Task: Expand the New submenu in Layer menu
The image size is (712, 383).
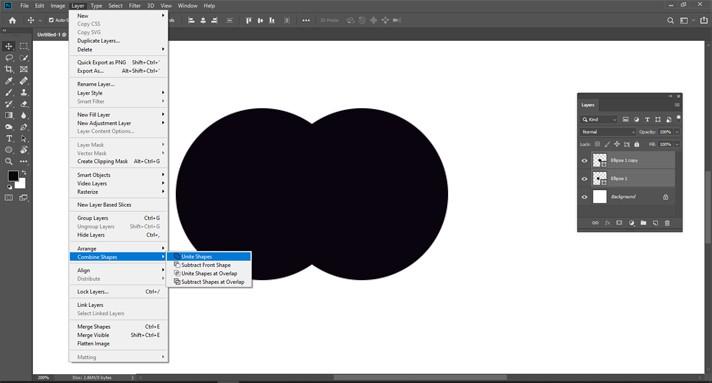Action: point(119,16)
